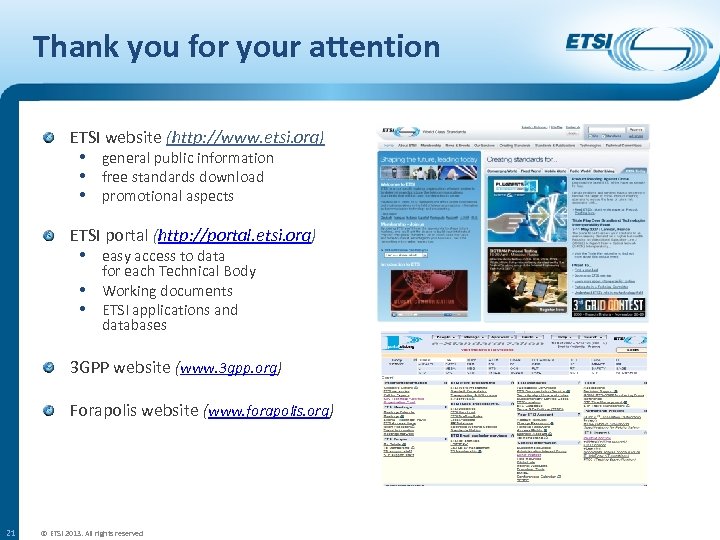This screenshot has width=720, height=540.
Task: Click the 'Forapolis website' heading text
Action: (134, 410)
